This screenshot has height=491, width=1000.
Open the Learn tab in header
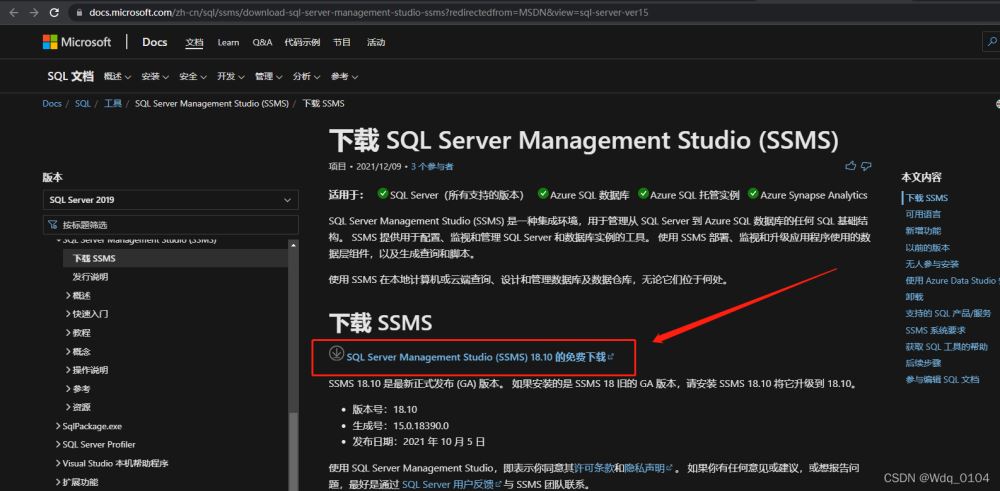(228, 42)
